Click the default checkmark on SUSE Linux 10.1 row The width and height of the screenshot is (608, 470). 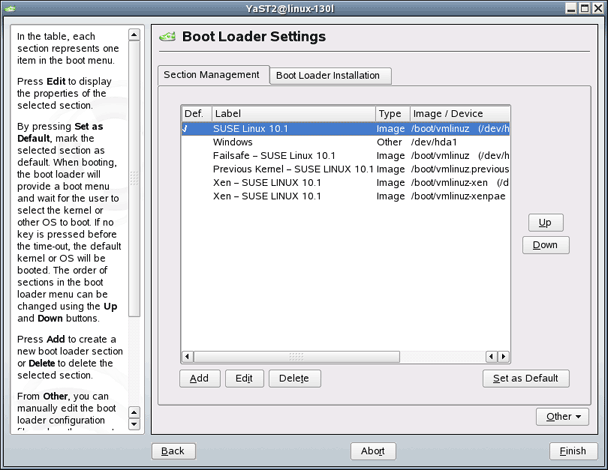pos(185,128)
